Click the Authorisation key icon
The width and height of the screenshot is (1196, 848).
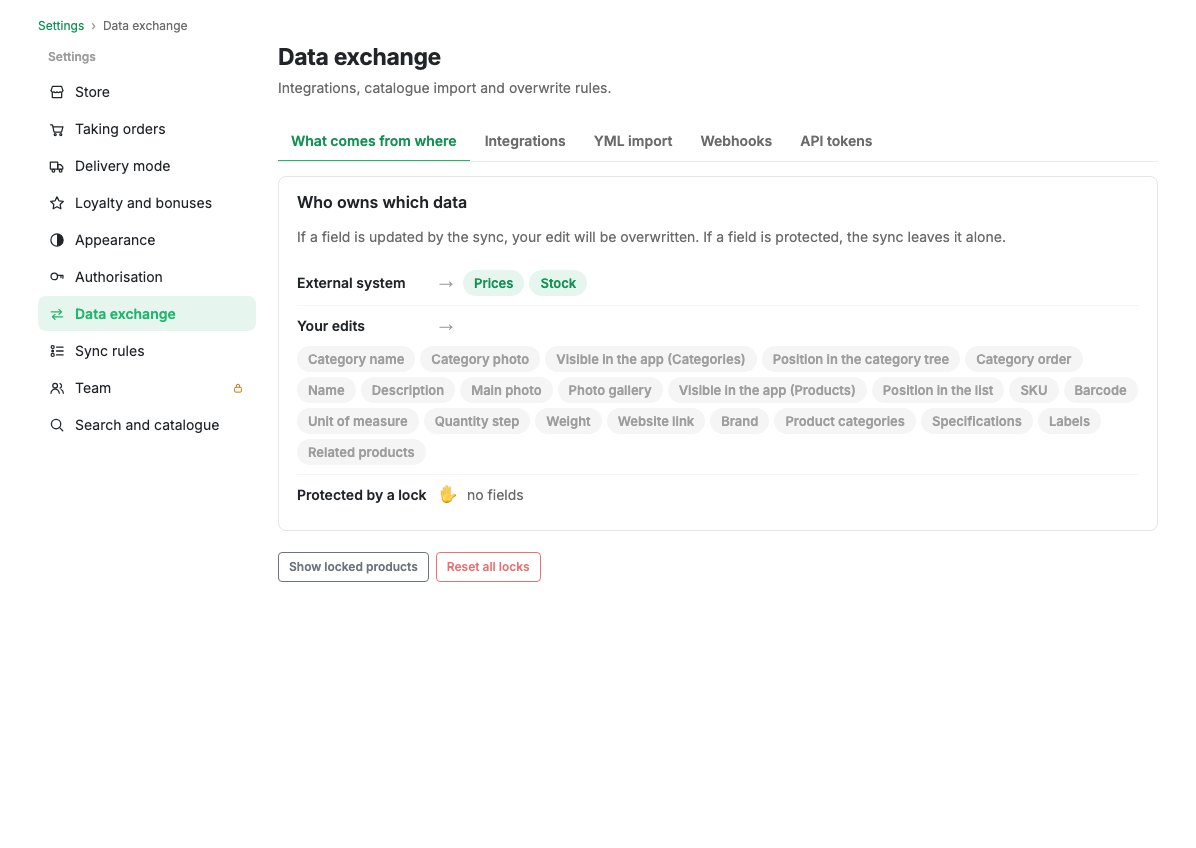[x=57, y=278]
